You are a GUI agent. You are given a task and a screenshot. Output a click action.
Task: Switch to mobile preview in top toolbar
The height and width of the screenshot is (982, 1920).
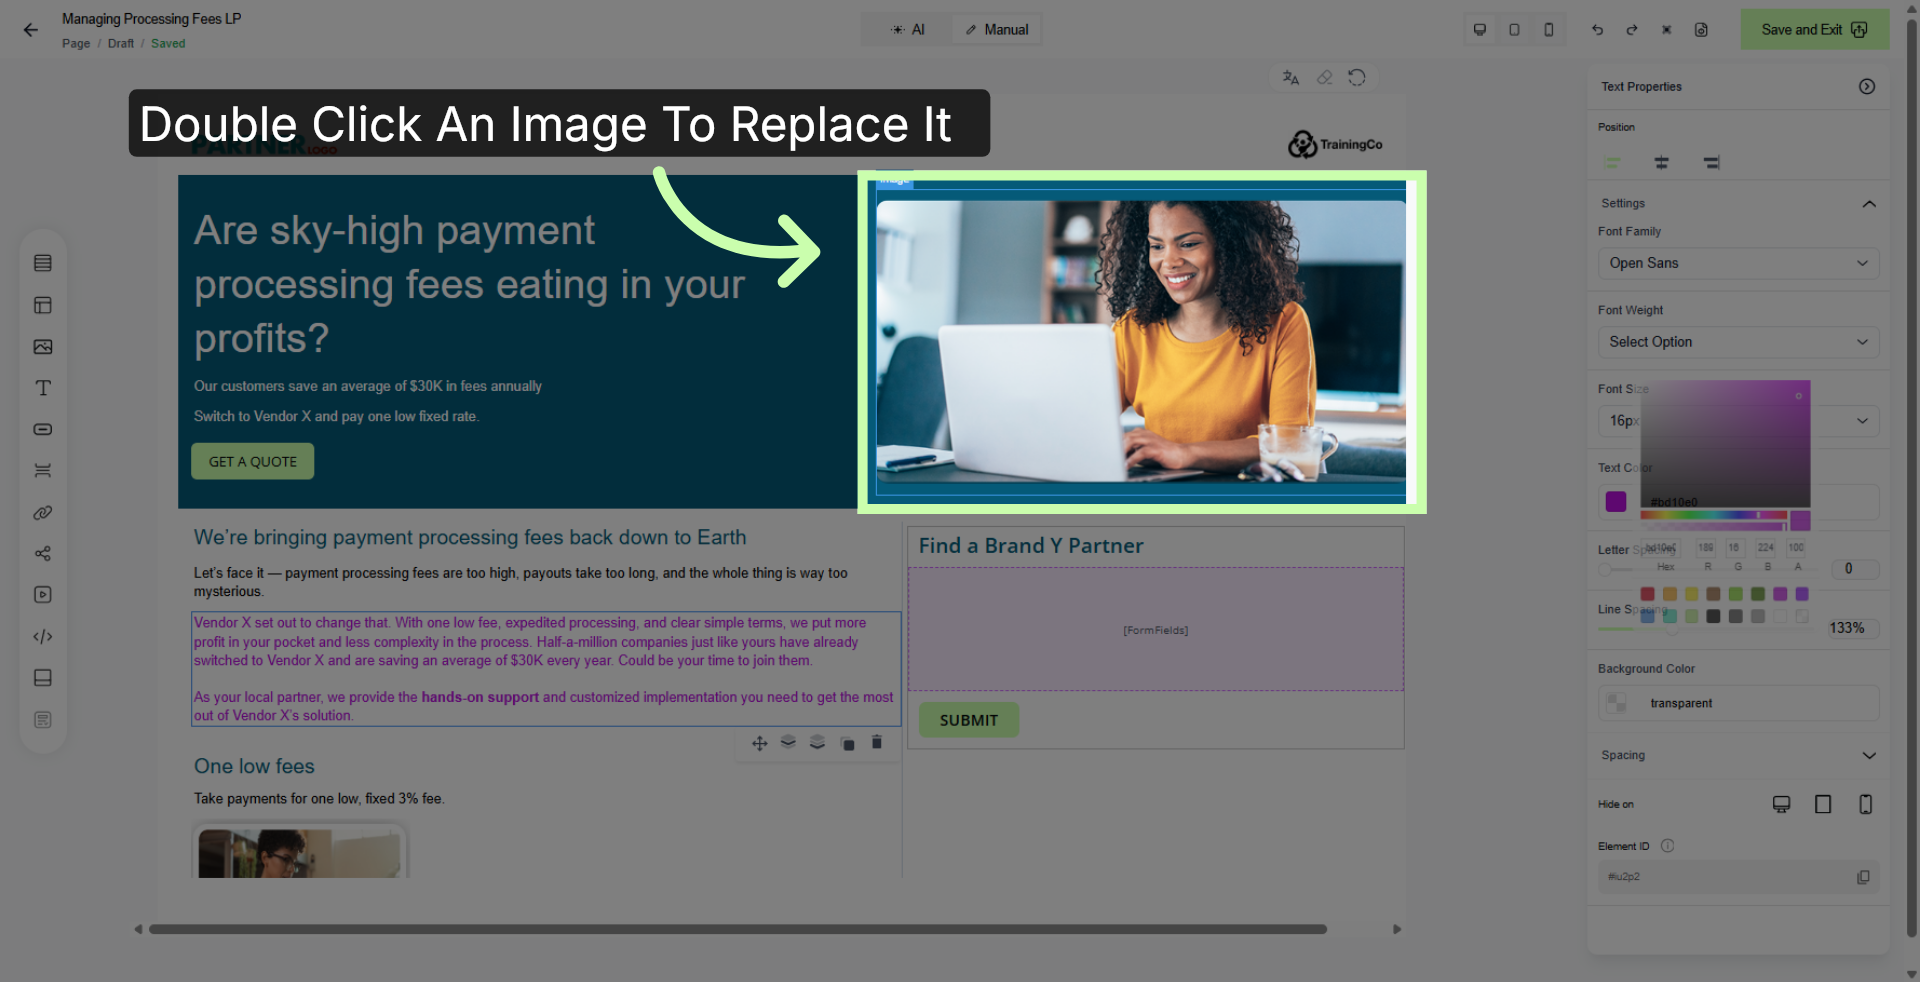pos(1549,30)
